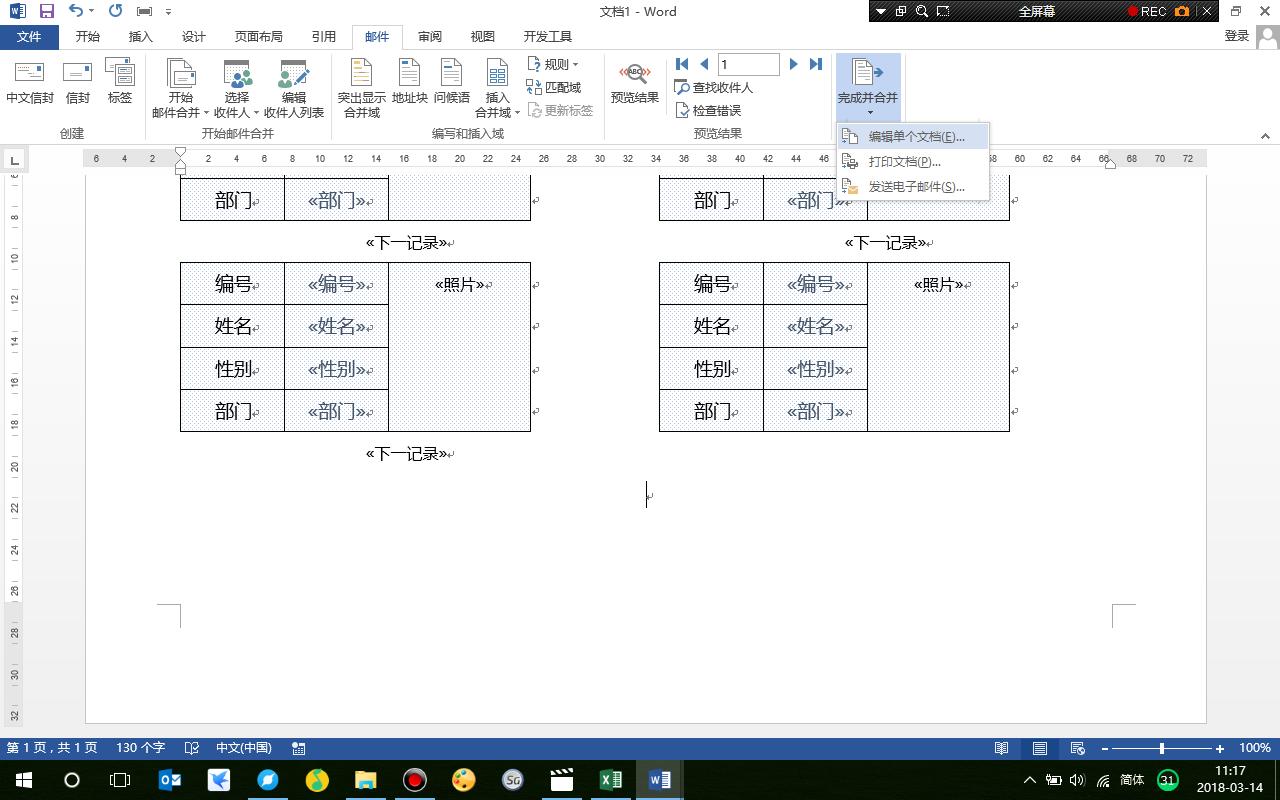Toggle 预览结果 to preview merge results
The height and width of the screenshot is (800, 1280).
point(634,85)
